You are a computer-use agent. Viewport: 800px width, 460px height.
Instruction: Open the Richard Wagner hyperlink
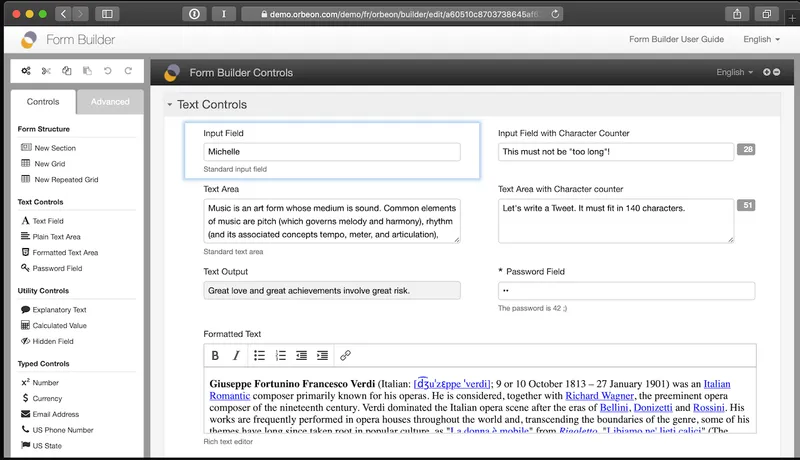(599, 396)
